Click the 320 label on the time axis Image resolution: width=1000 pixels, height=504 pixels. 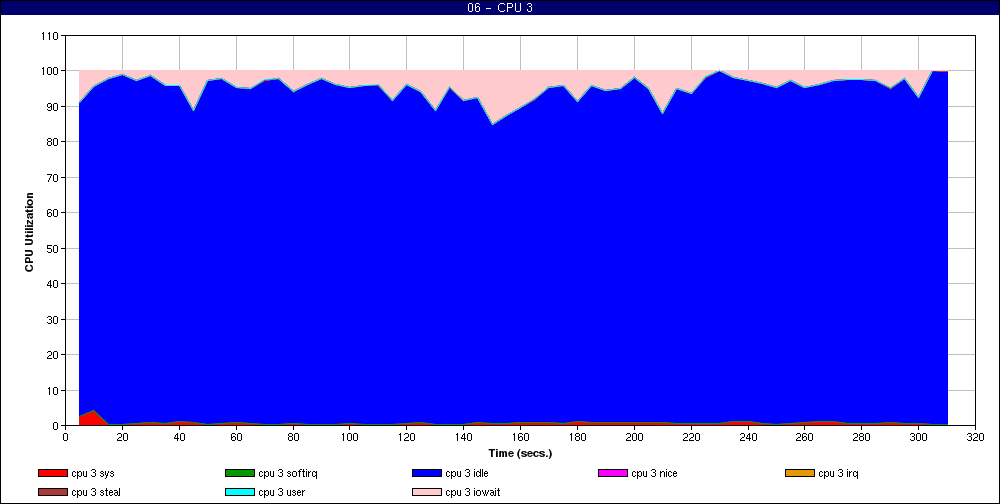point(976,437)
